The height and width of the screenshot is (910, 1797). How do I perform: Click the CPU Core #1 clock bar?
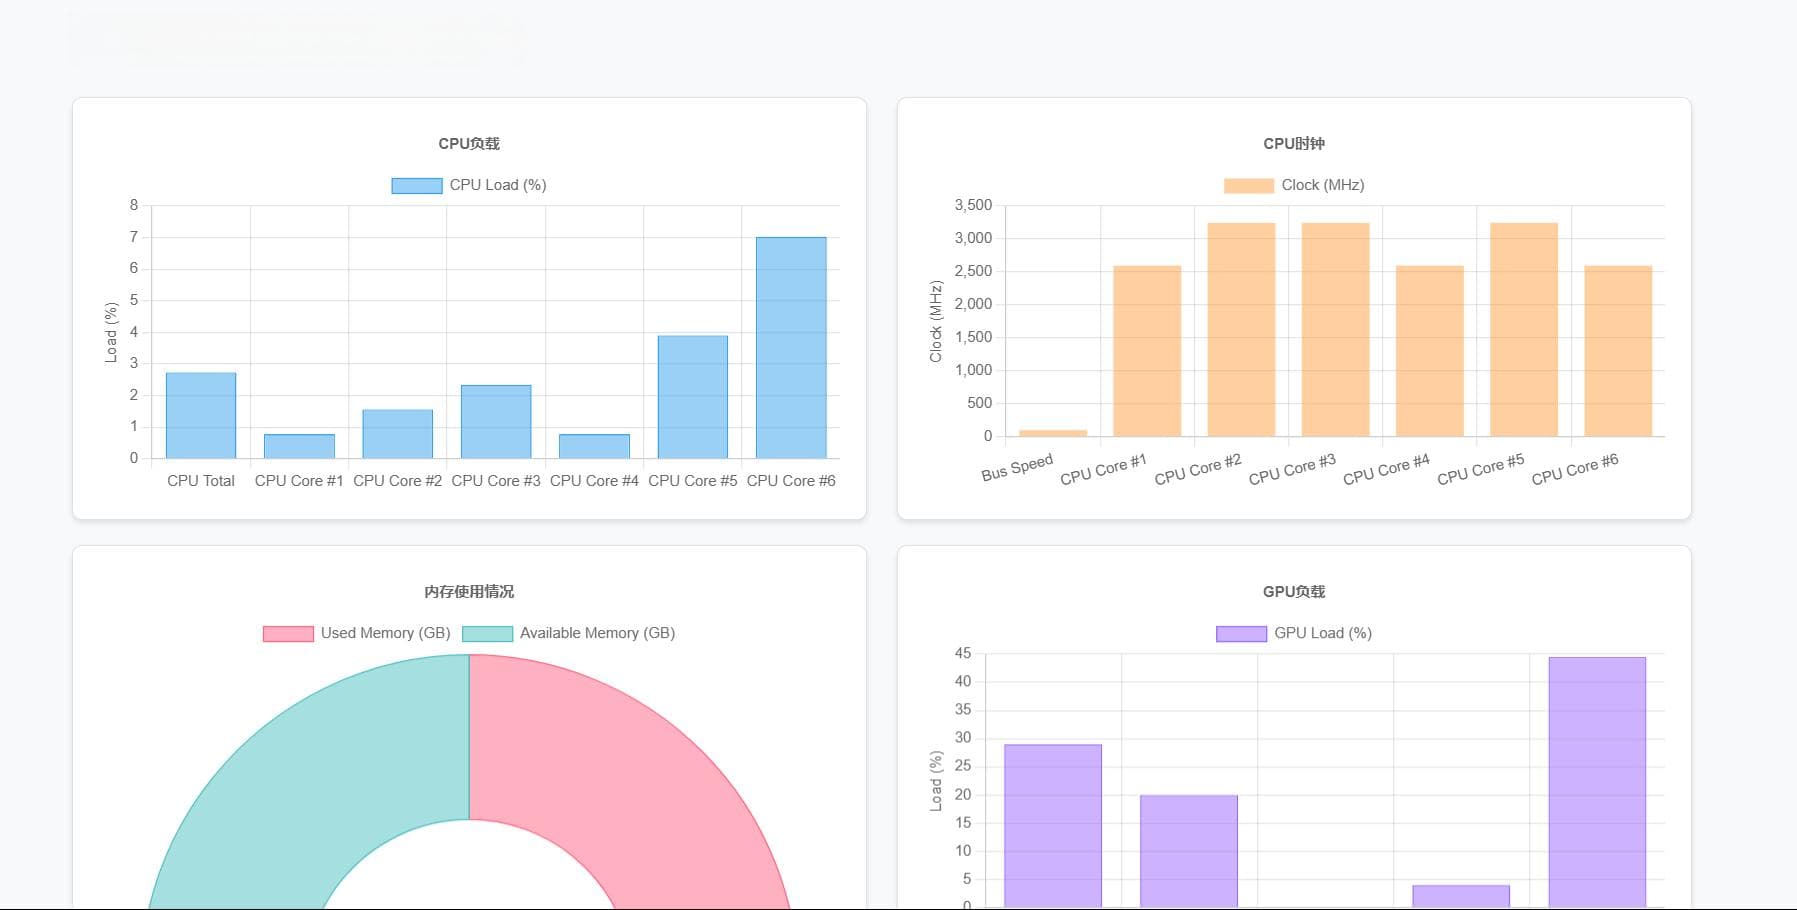[1147, 351]
